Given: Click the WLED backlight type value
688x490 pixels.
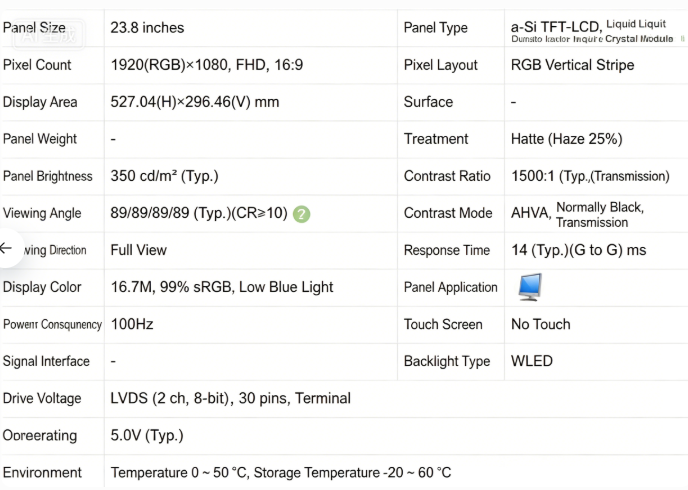Looking at the screenshot, I should 531,361.
